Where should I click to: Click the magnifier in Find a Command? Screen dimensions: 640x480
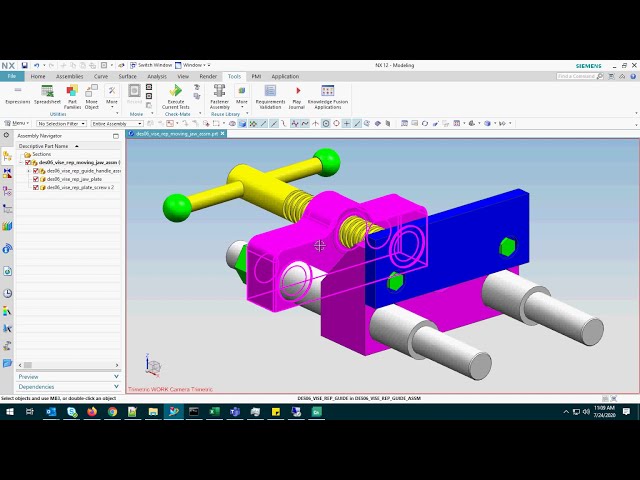[x=600, y=76]
